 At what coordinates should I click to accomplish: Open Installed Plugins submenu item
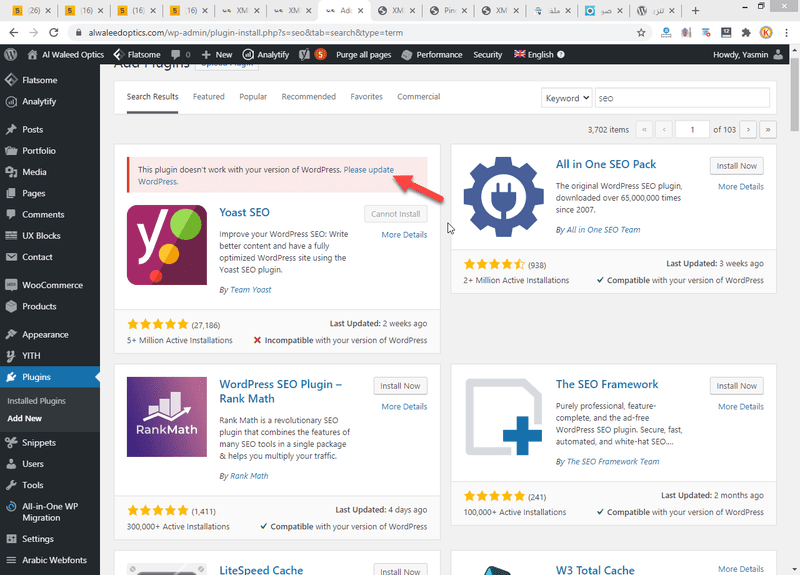36,401
